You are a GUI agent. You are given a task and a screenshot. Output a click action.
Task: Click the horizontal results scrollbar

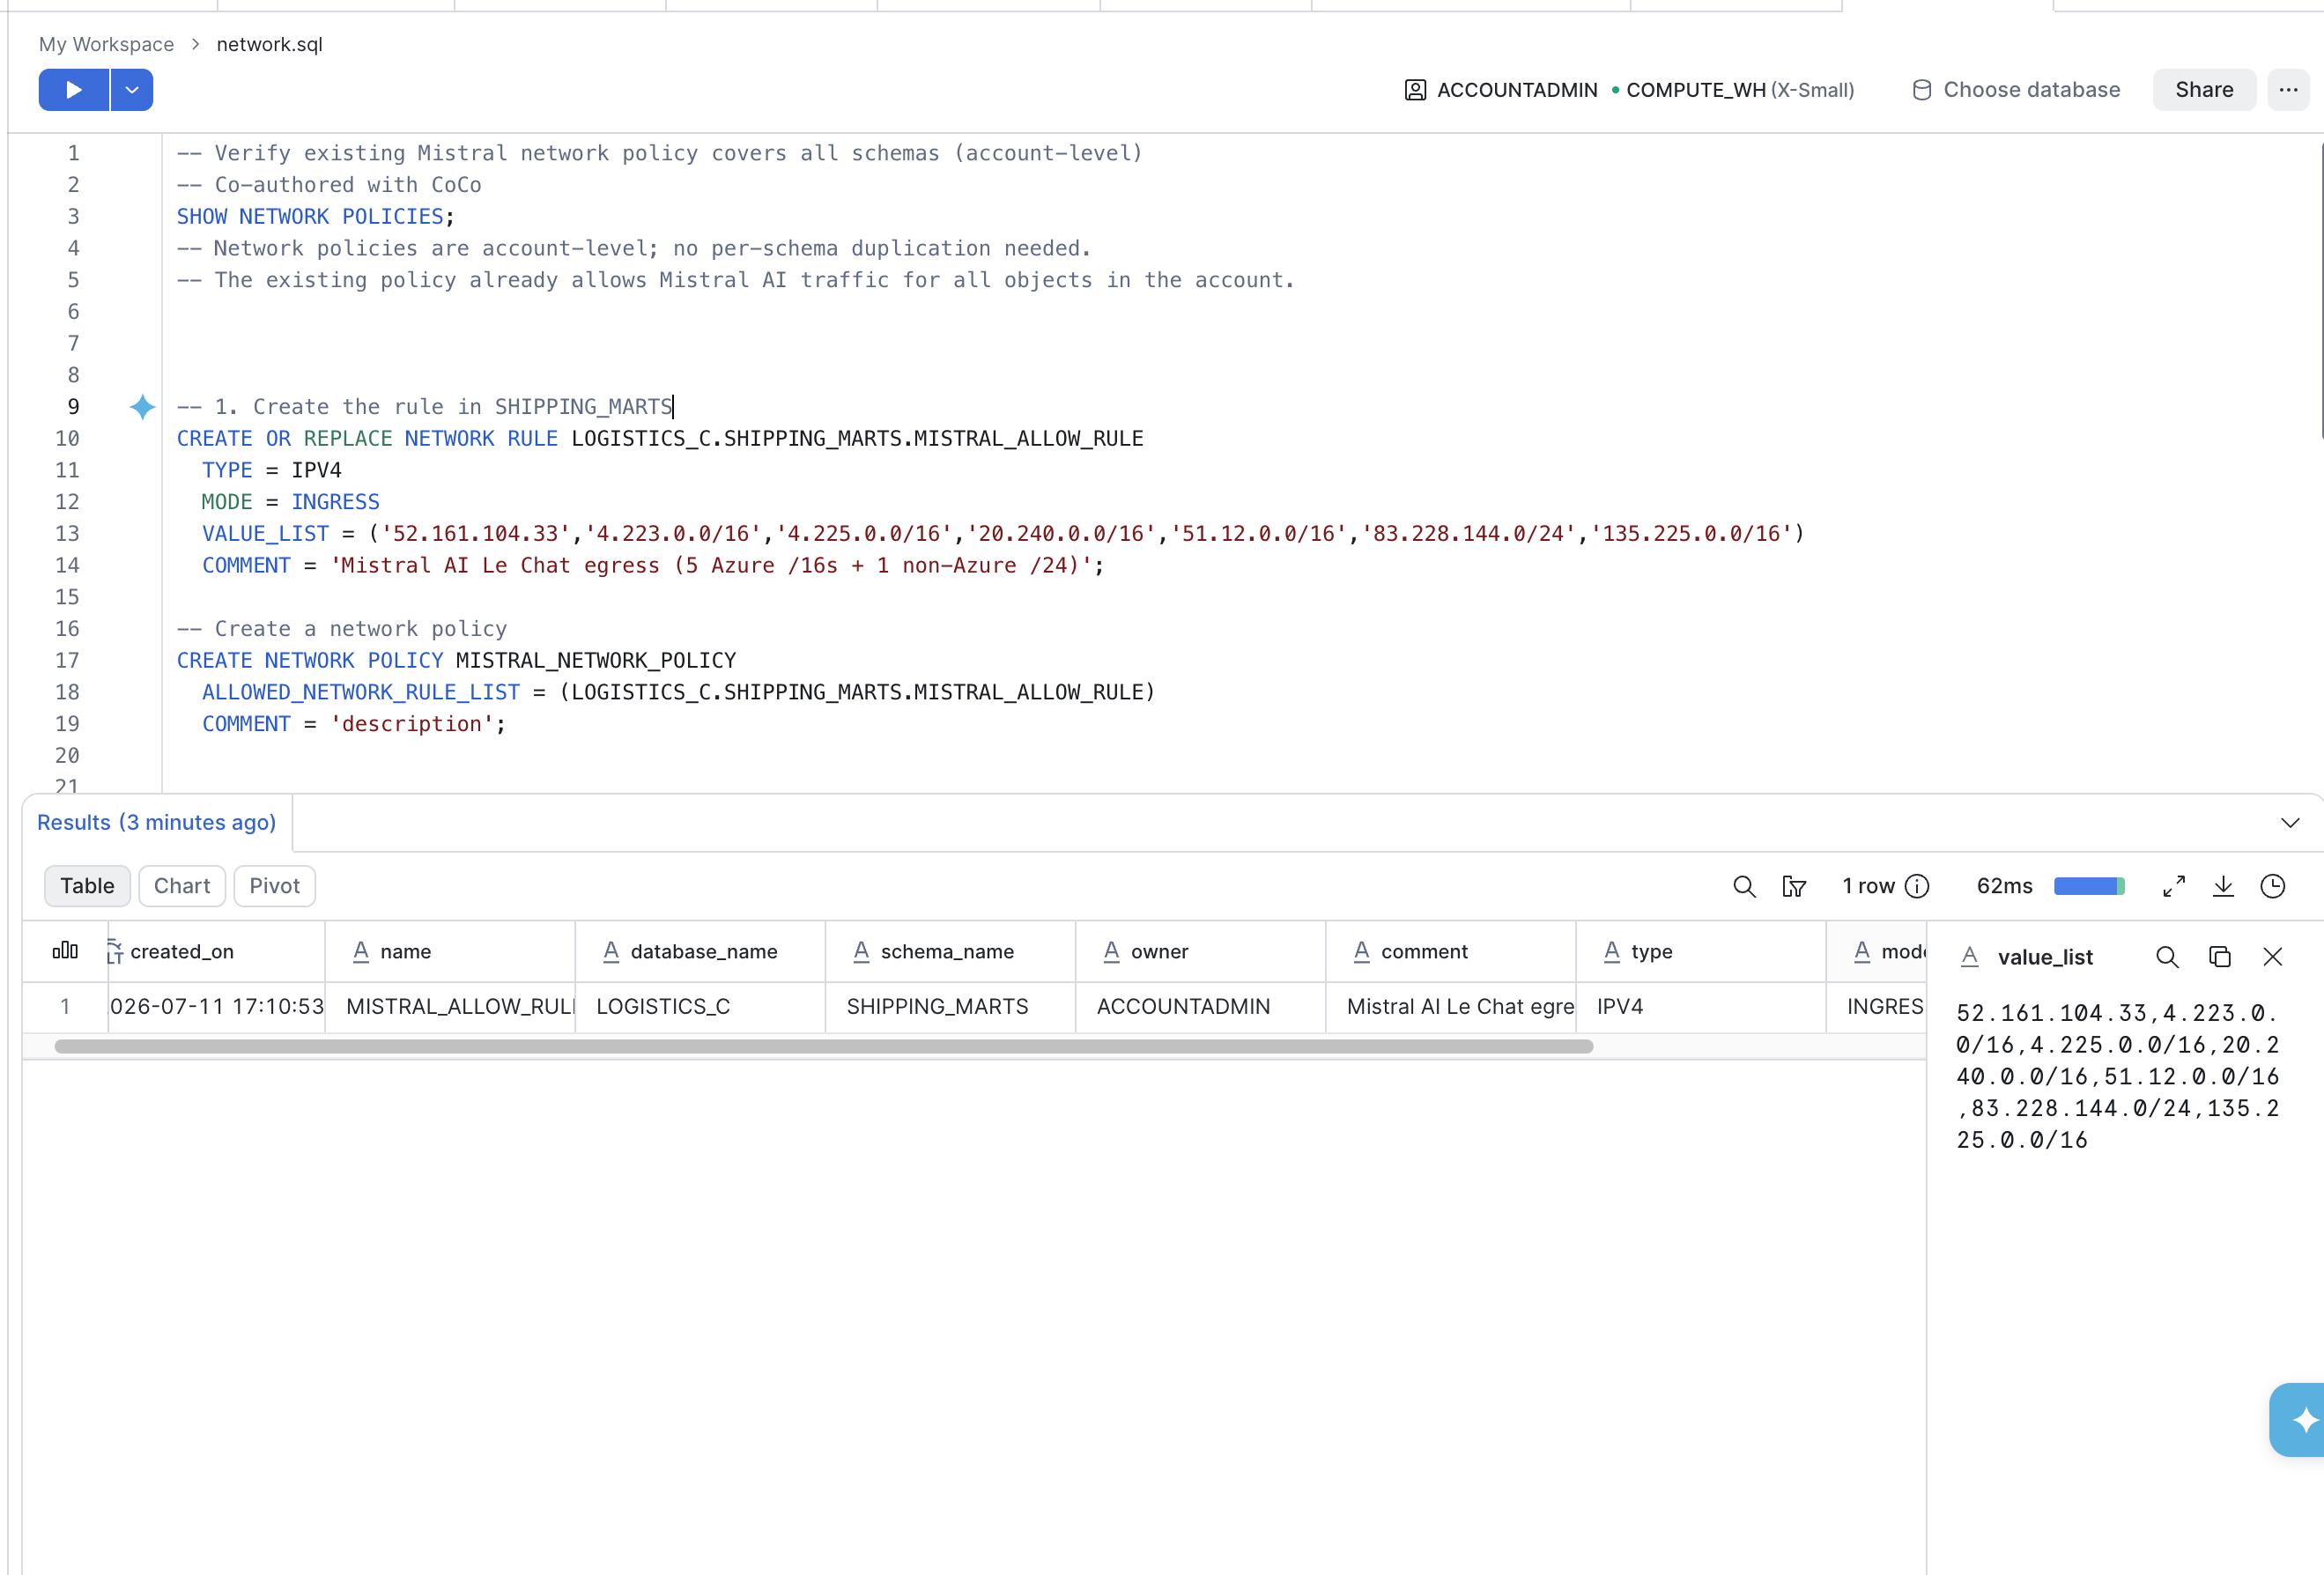coord(824,1047)
